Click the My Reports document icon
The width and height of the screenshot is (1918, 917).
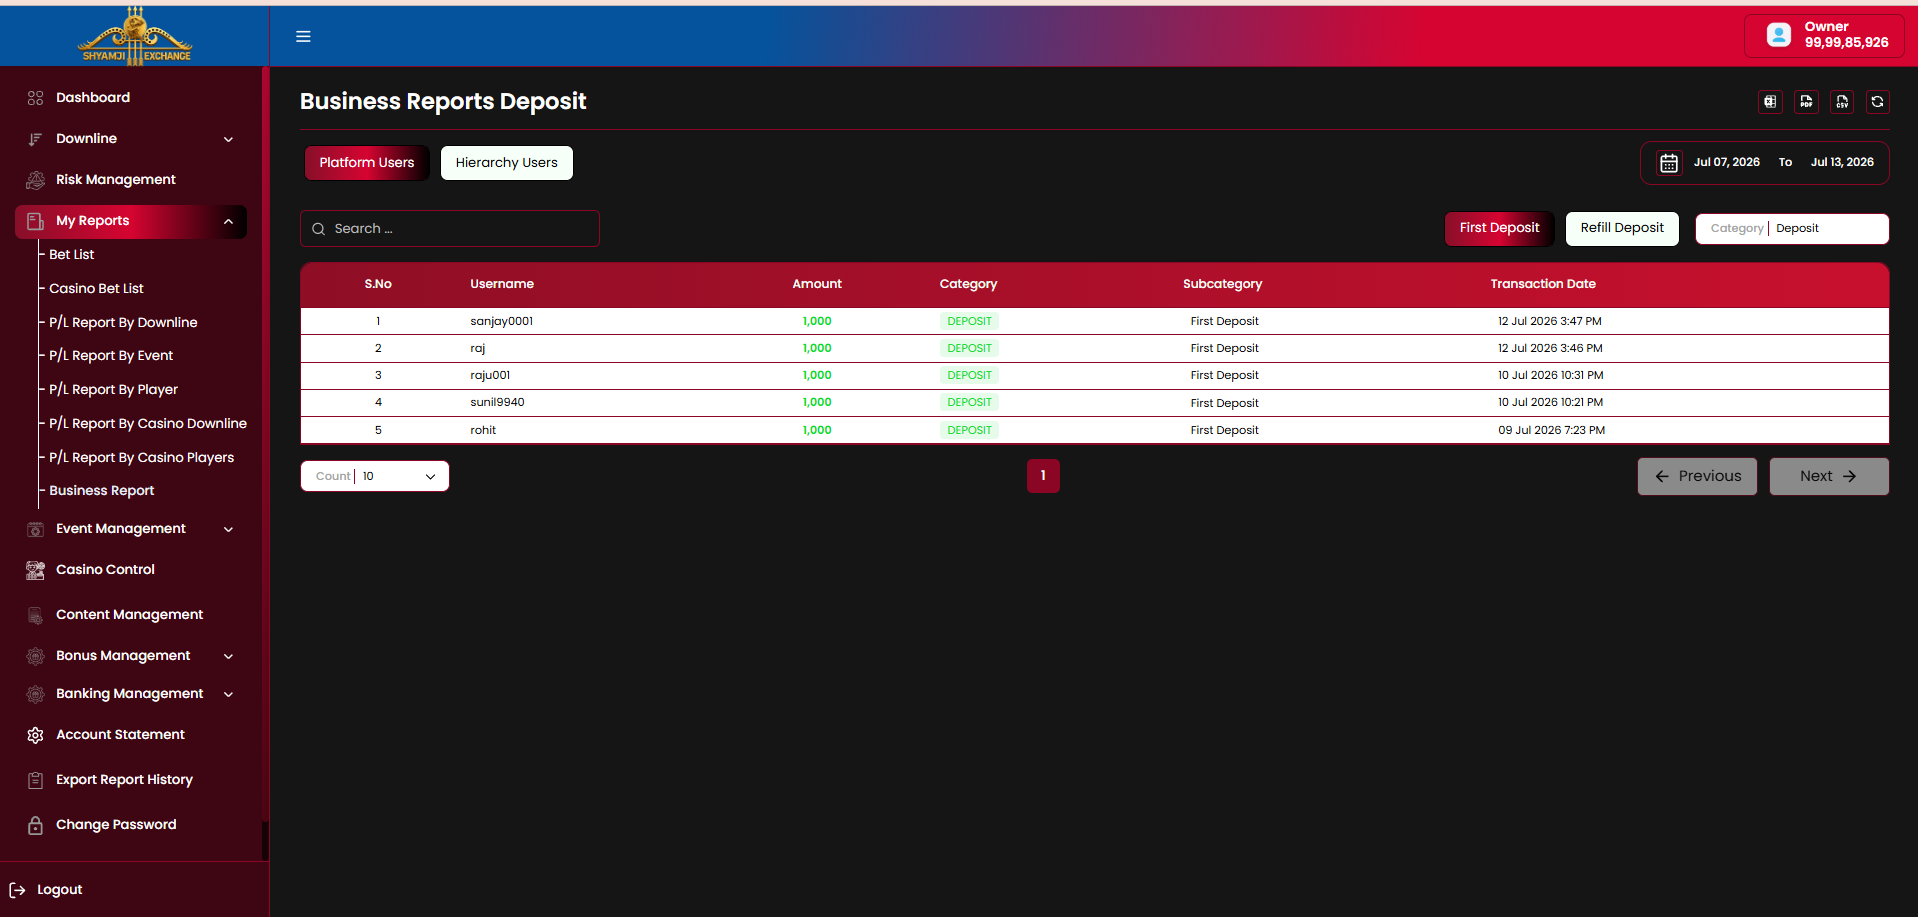pos(36,221)
